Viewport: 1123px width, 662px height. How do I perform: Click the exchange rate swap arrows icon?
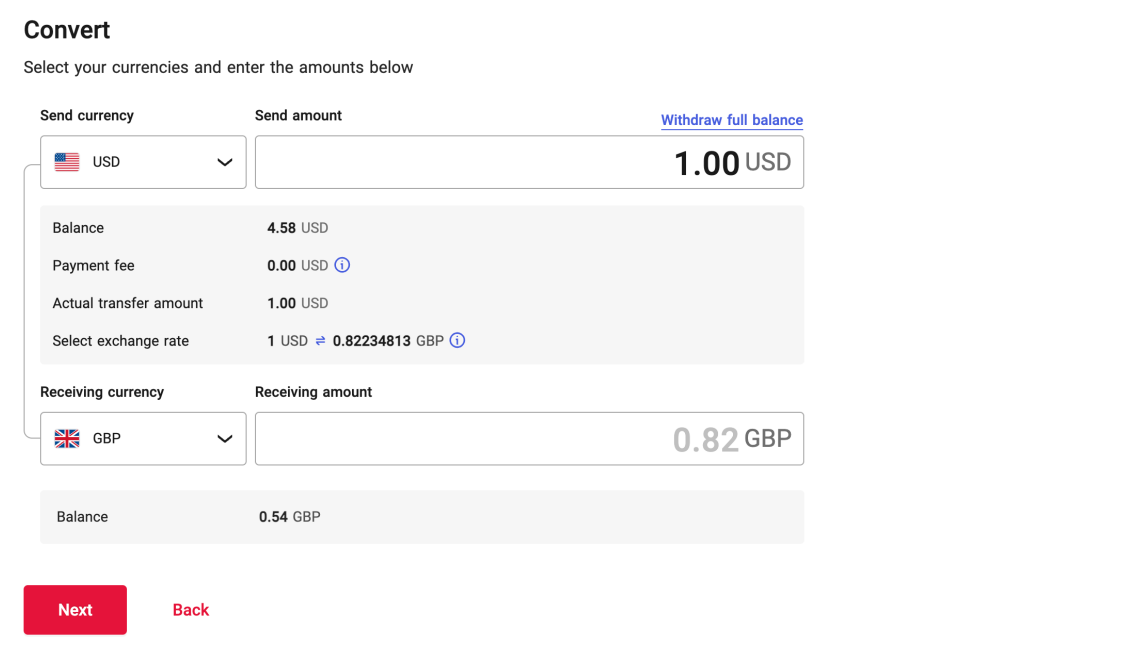(320, 341)
